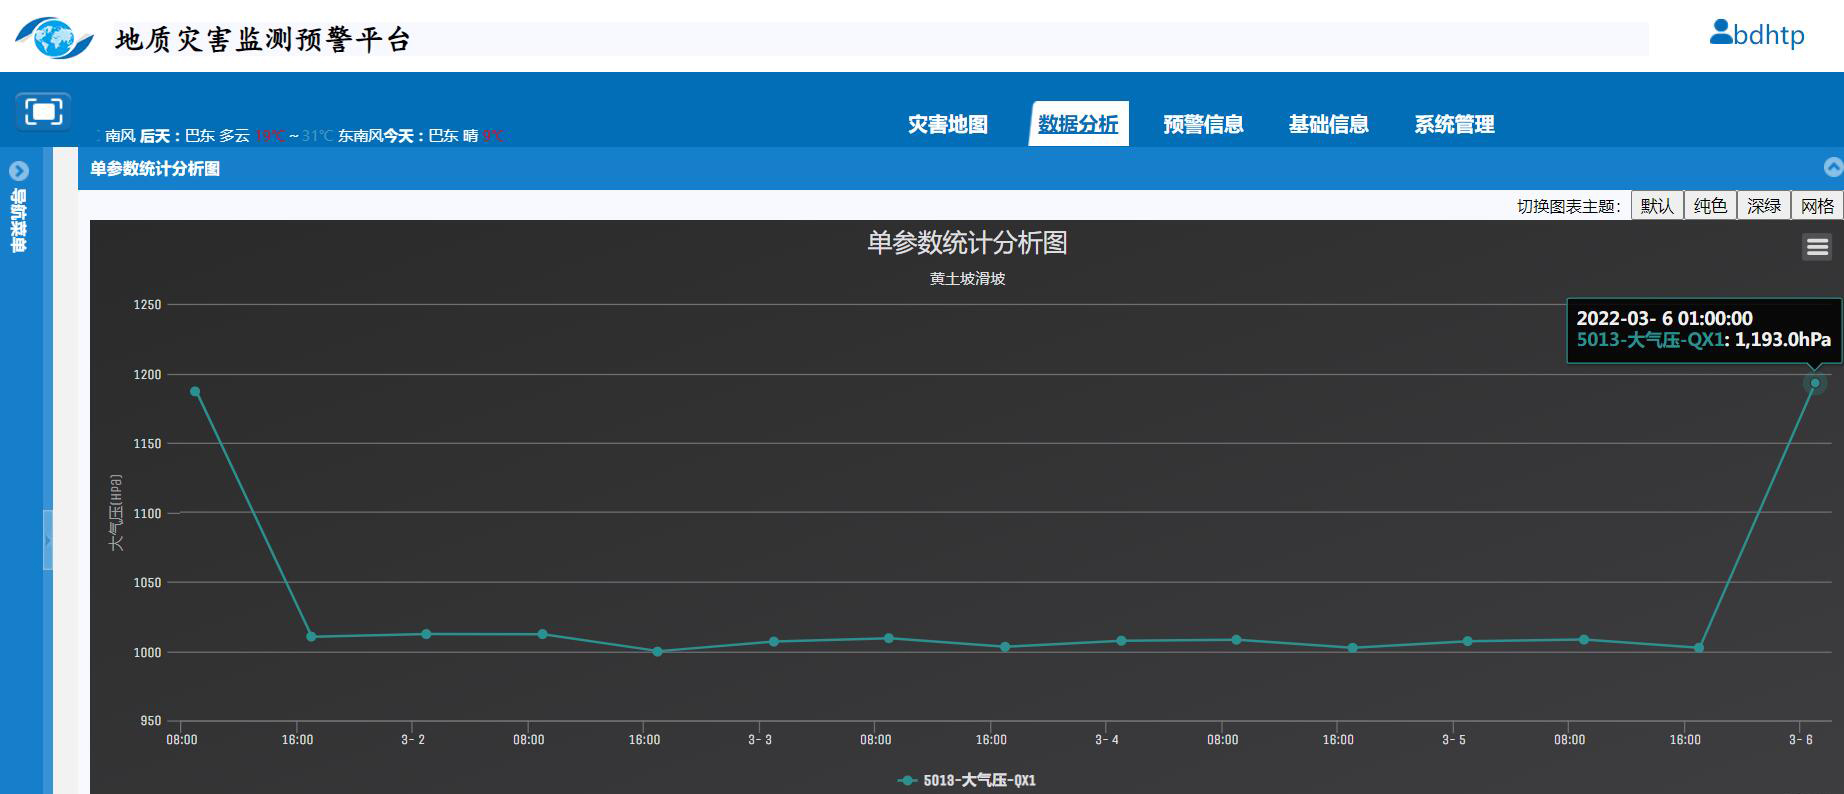
Task: Open the chart hamburger export menu
Action: coord(1817,246)
